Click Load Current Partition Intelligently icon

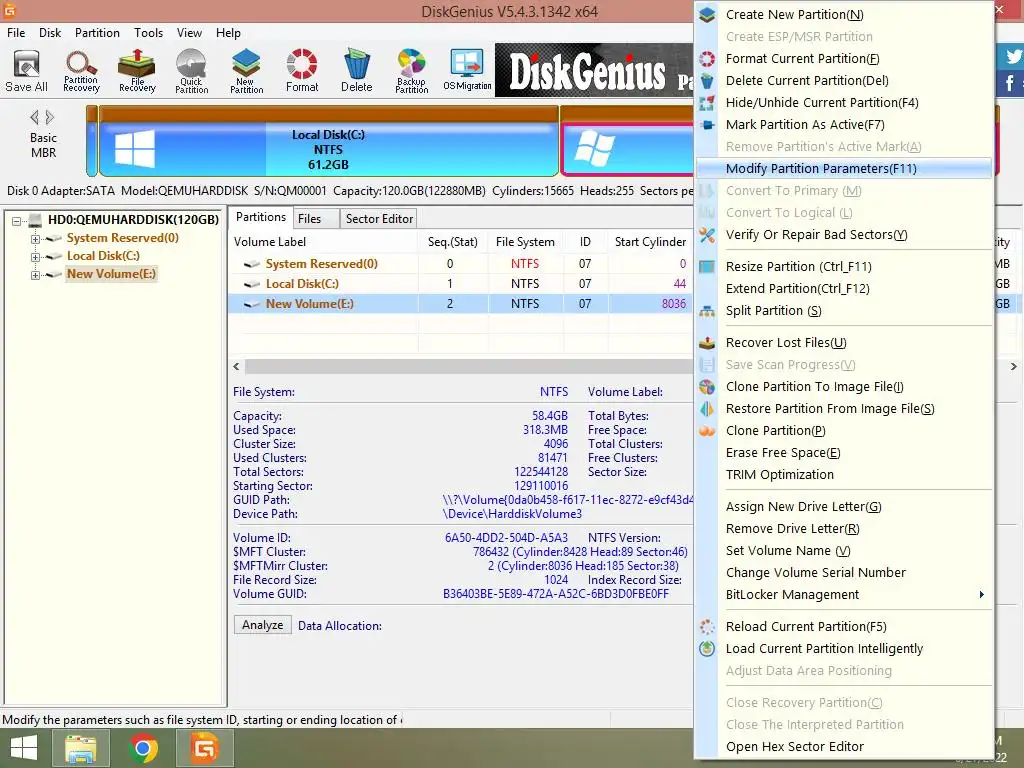click(707, 648)
